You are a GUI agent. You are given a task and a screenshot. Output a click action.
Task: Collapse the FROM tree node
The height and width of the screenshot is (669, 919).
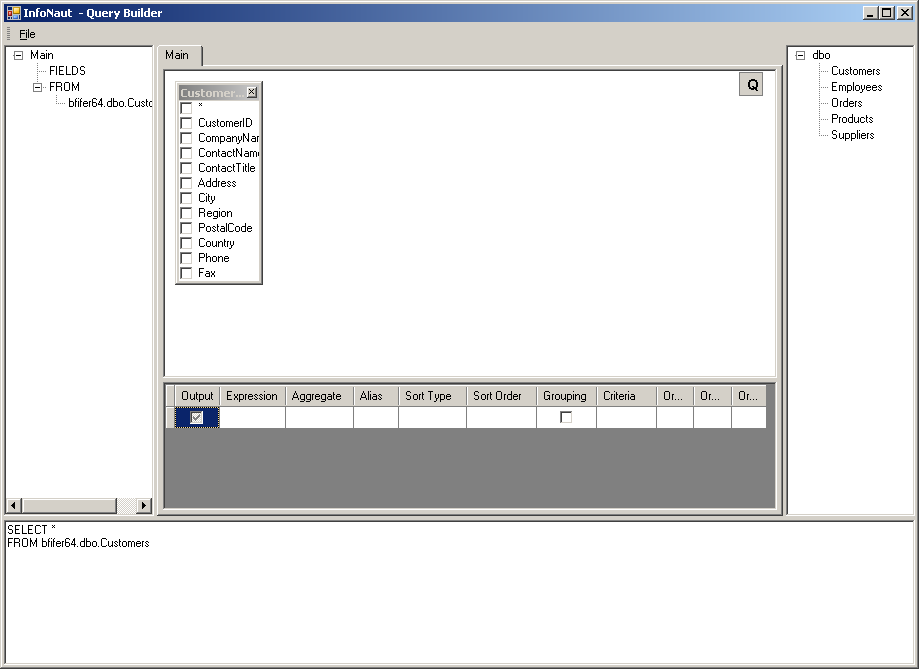pos(38,87)
